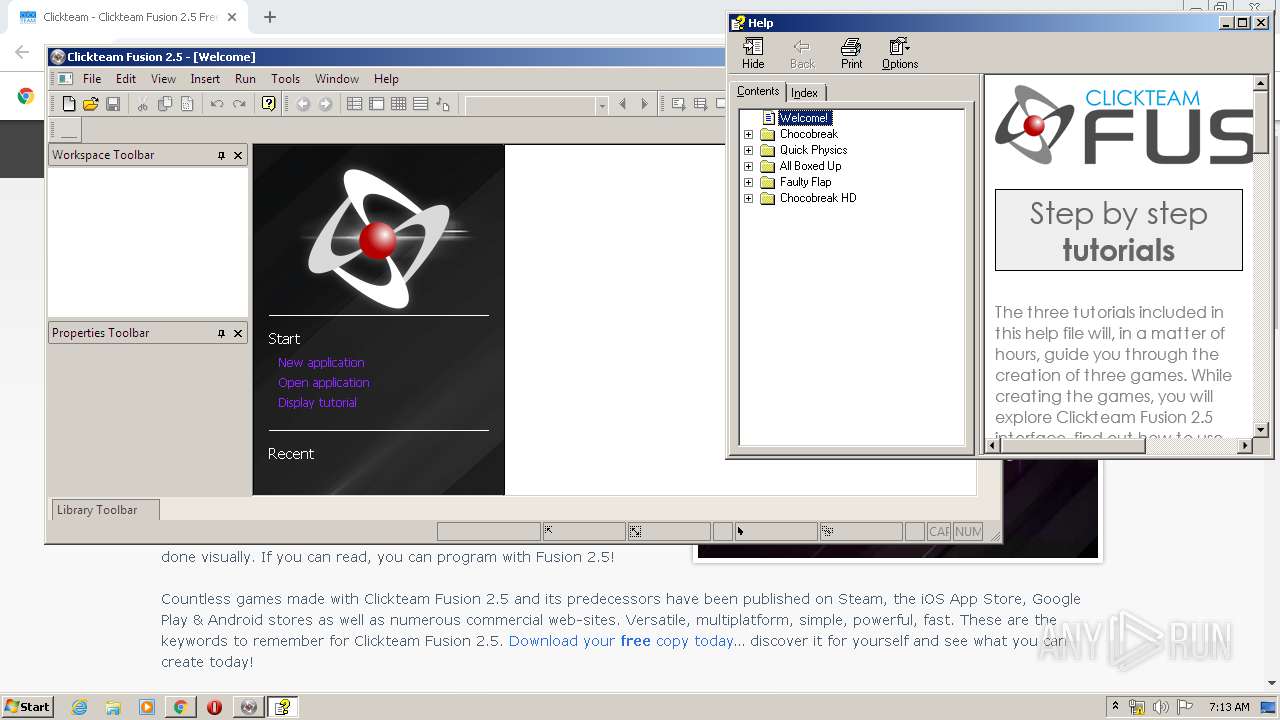Image resolution: width=1280 pixels, height=720 pixels.
Task: Click the Undo arrow icon
Action: pyautogui.click(x=217, y=104)
